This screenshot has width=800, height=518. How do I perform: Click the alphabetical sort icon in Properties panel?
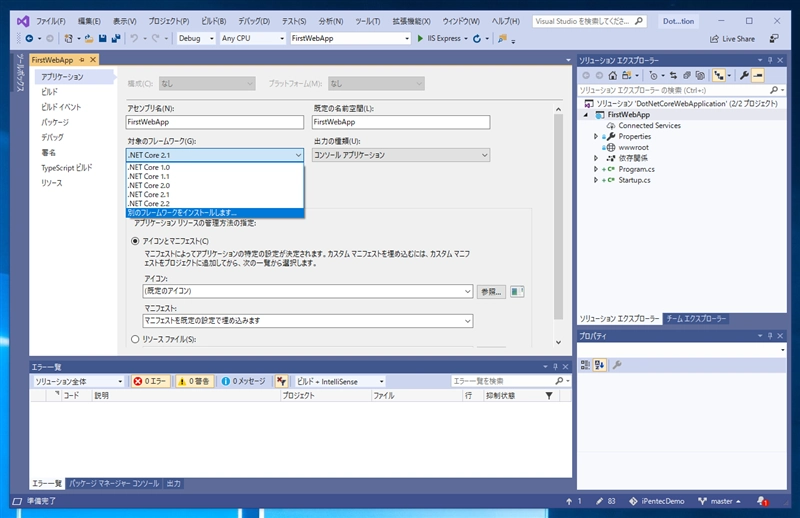[599, 365]
